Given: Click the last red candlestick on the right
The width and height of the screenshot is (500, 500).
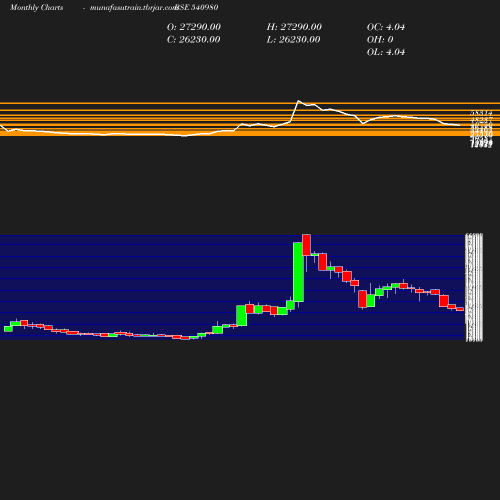Looking at the screenshot, I should point(460,309).
